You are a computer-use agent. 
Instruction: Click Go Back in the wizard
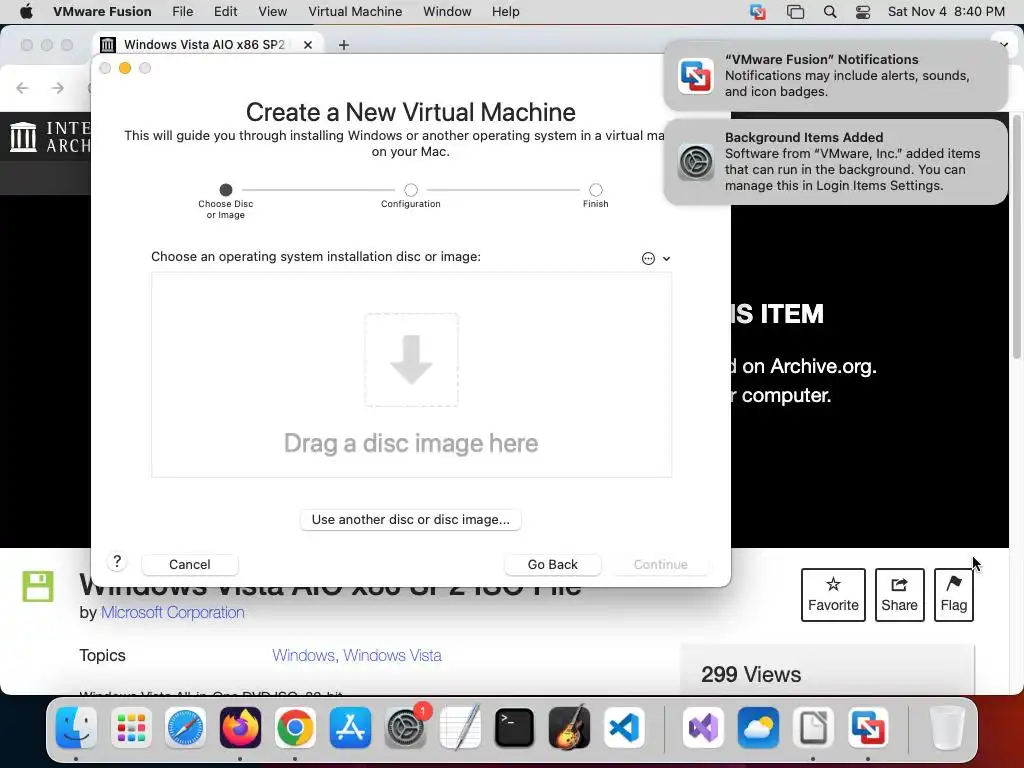pyautogui.click(x=552, y=564)
